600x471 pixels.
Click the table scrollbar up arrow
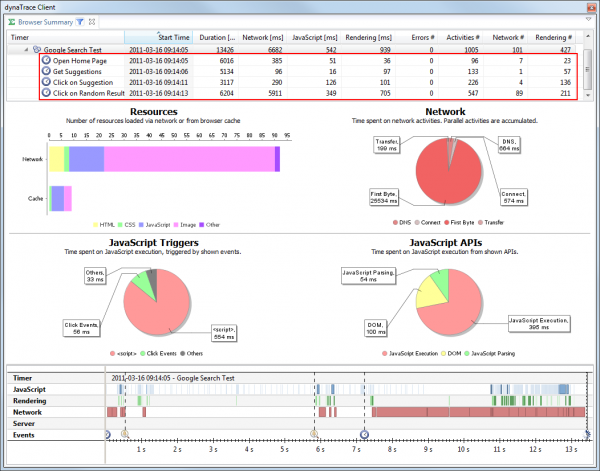click(x=588, y=36)
